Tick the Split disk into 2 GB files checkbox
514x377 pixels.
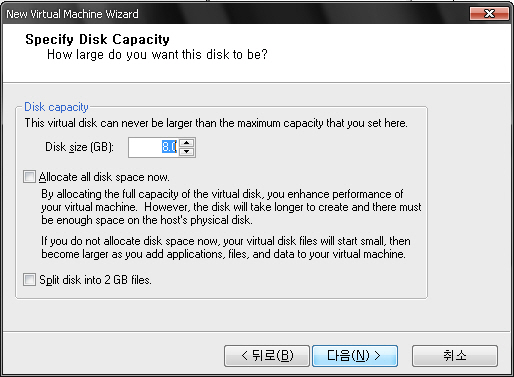29,279
